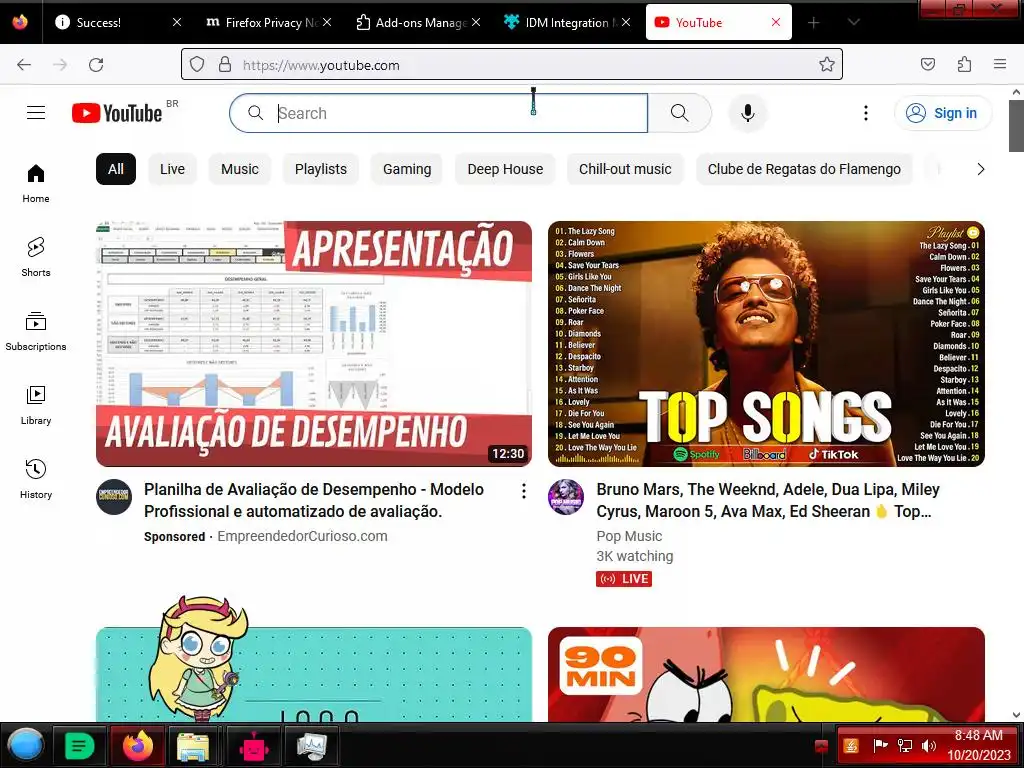Select the Music filter chip
Screen dimensions: 1024x768
pyautogui.click(x=240, y=169)
